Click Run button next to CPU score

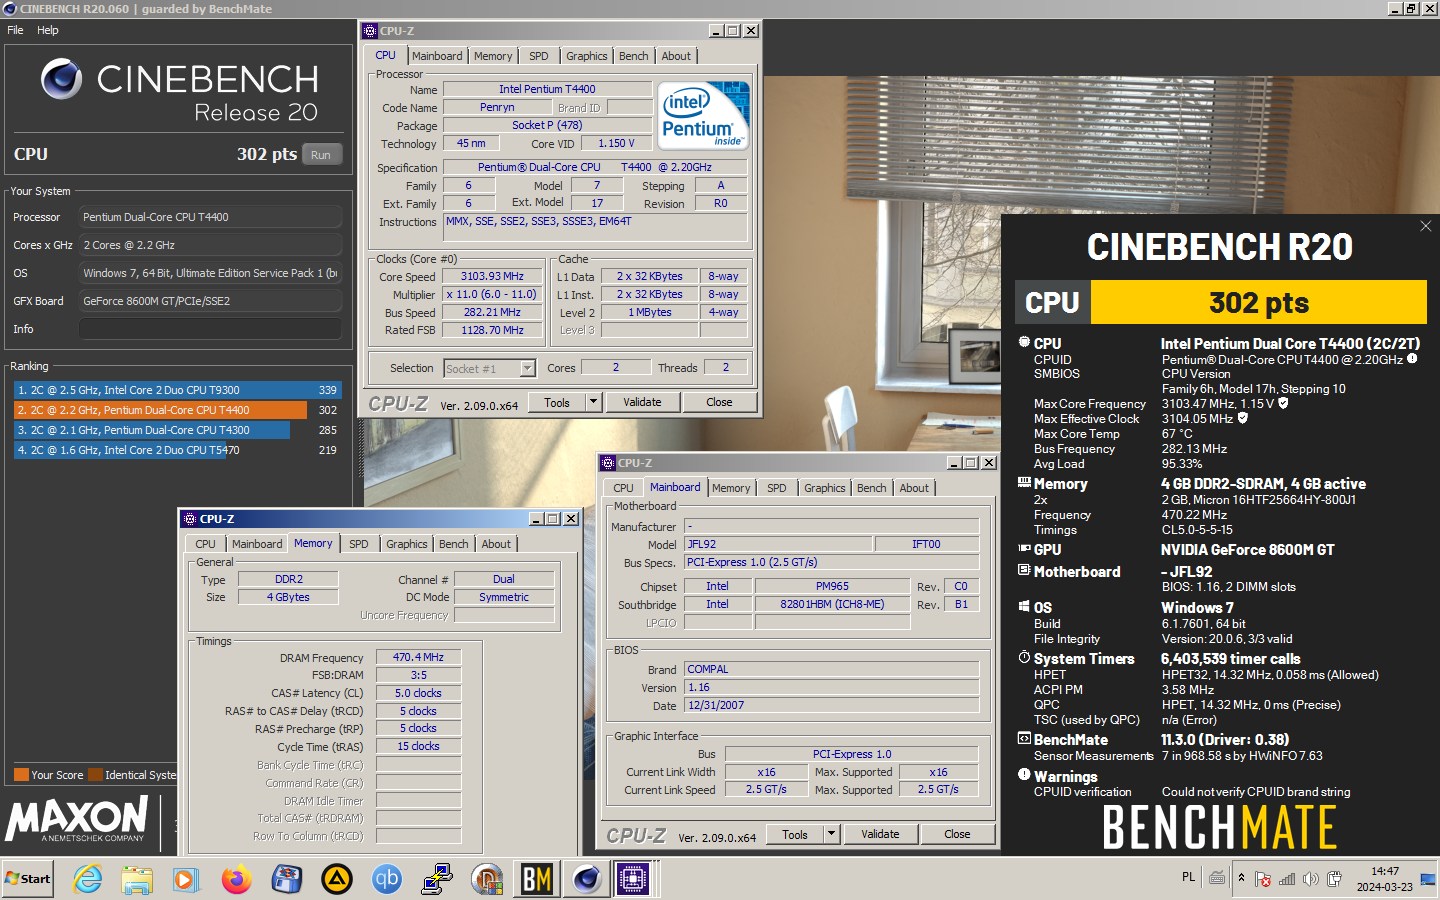click(321, 155)
